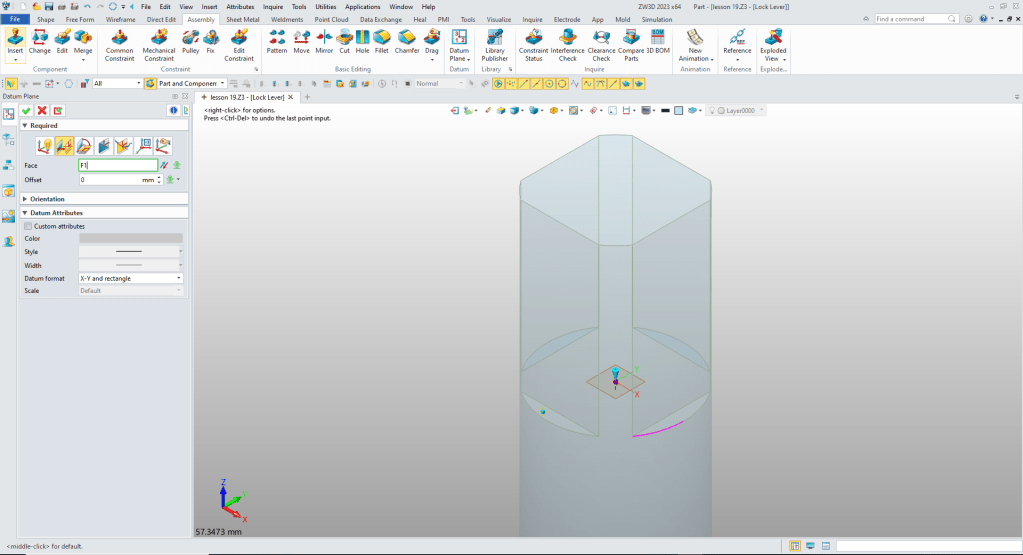This screenshot has width=1023, height=555.
Task: Cancel datum plane with red X
Action: (x=42, y=110)
